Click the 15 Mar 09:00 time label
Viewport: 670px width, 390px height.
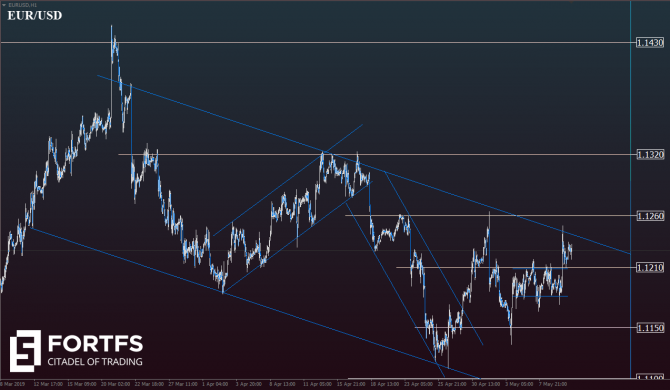click(82, 384)
